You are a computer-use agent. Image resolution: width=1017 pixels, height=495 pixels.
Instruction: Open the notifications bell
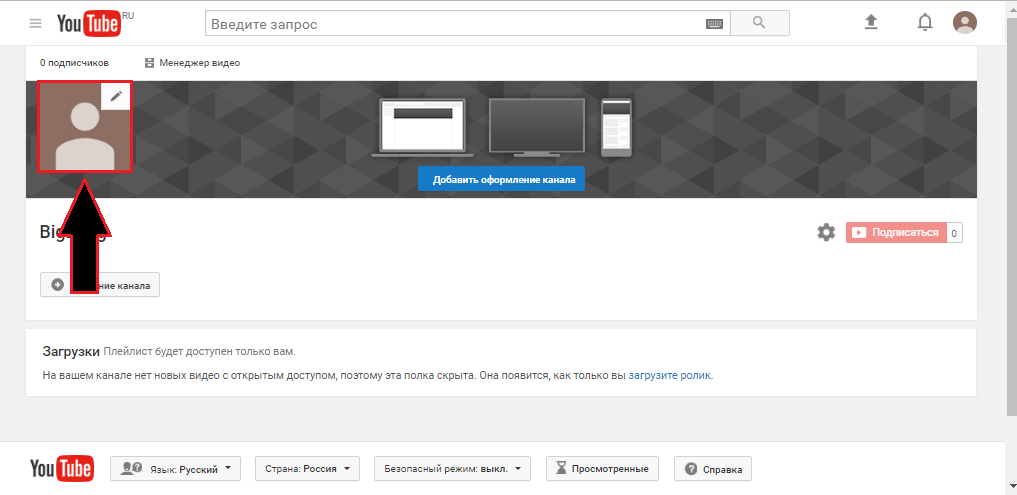pyautogui.click(x=924, y=22)
